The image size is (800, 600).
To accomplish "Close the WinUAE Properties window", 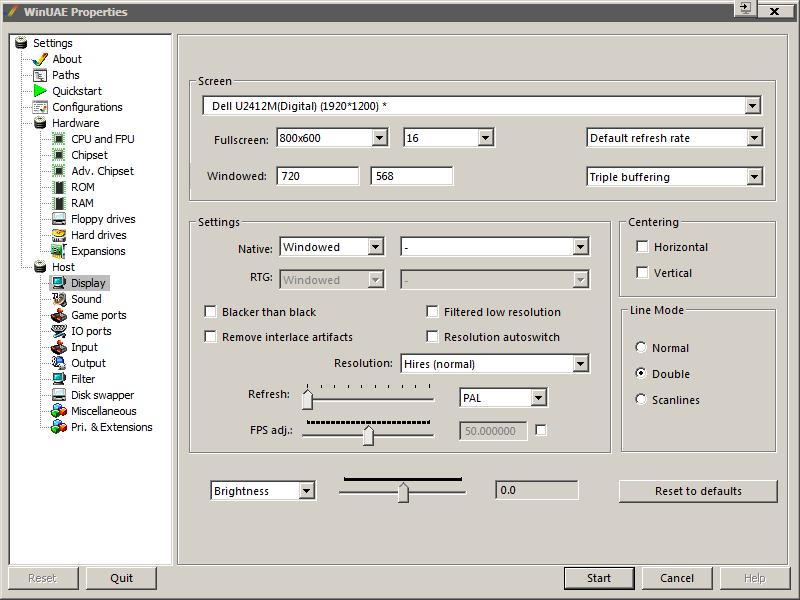I will [774, 11].
